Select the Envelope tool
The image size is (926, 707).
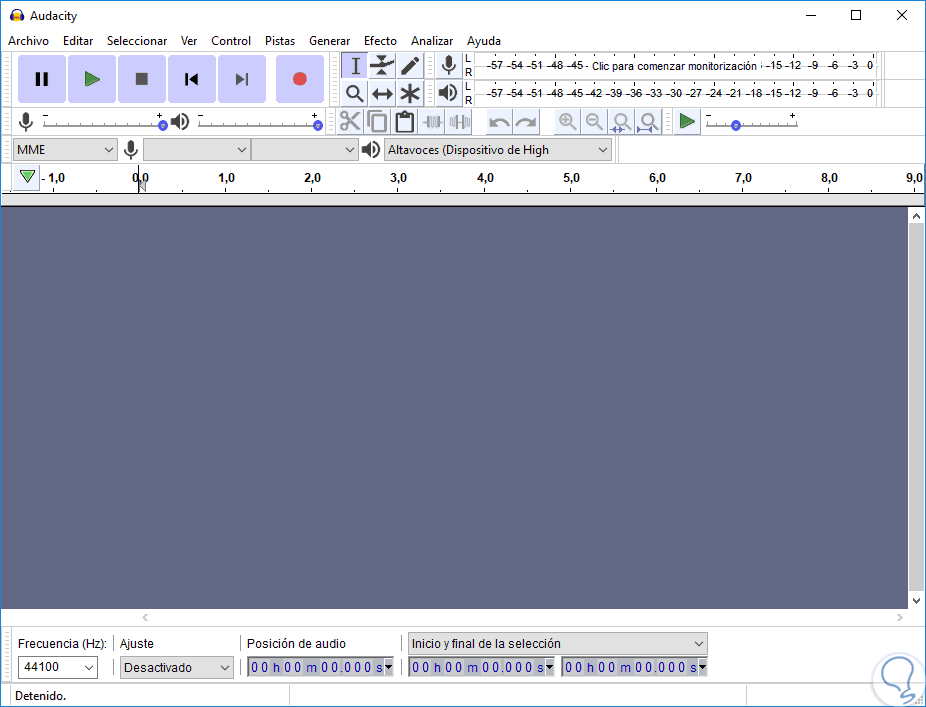tap(382, 66)
